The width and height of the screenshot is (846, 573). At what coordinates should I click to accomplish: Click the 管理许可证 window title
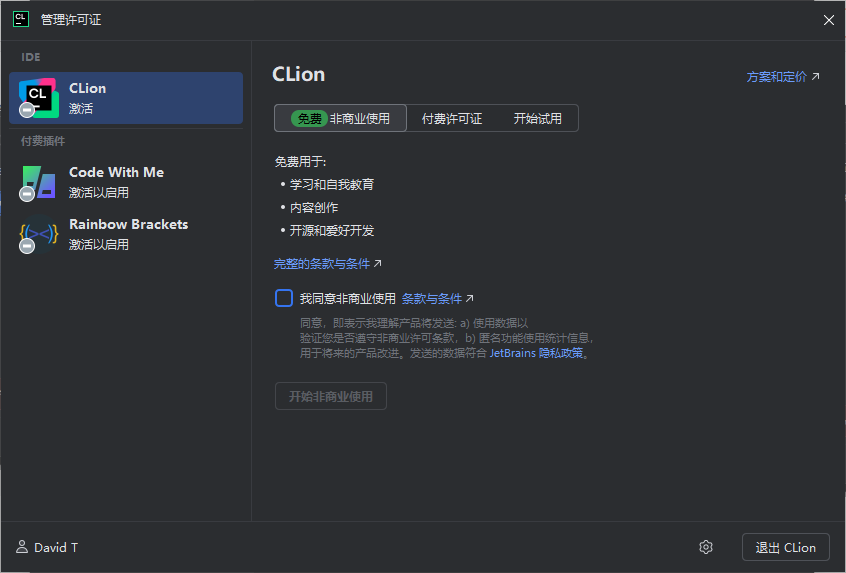point(71,20)
